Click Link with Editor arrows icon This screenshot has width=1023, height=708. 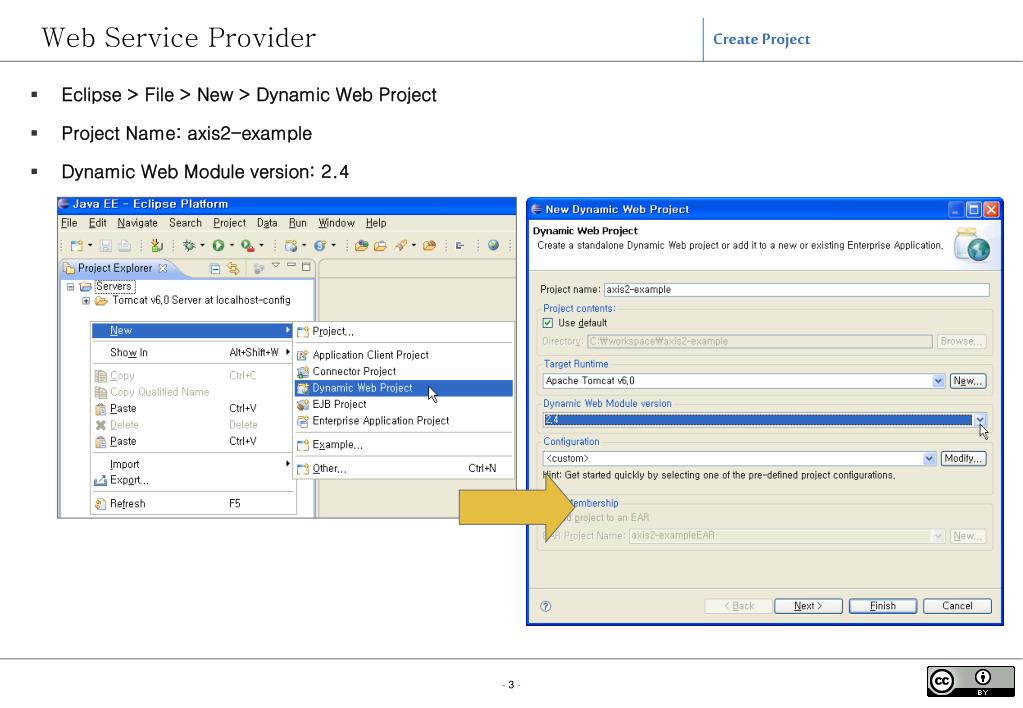[x=233, y=268]
